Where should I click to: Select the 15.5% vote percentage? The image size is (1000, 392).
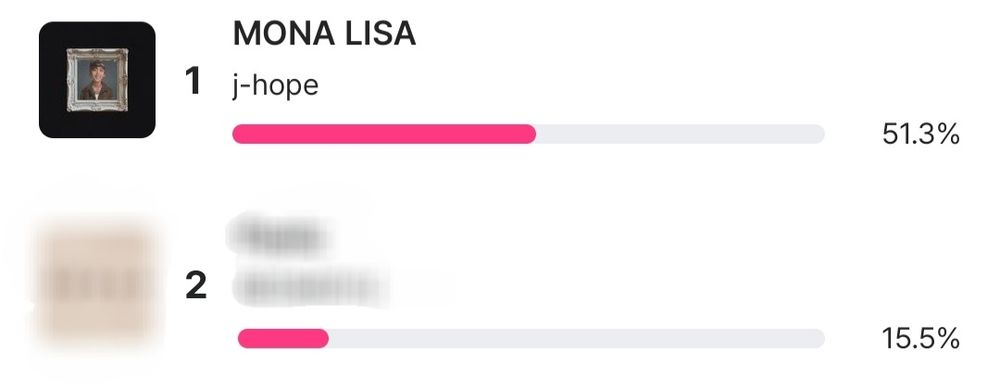pyautogui.click(x=921, y=338)
